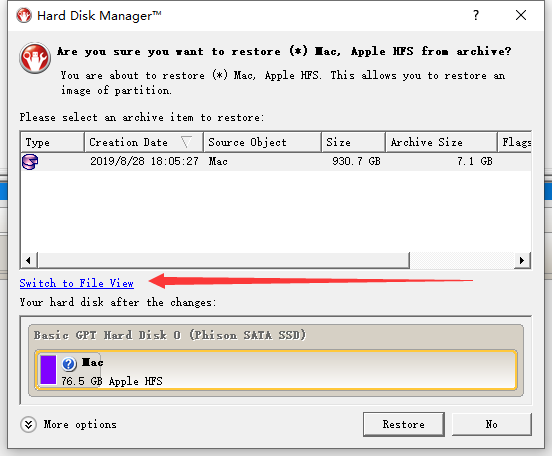The height and width of the screenshot is (456, 552).
Task: Click the purple Mac partition color block
Action: 48,370
